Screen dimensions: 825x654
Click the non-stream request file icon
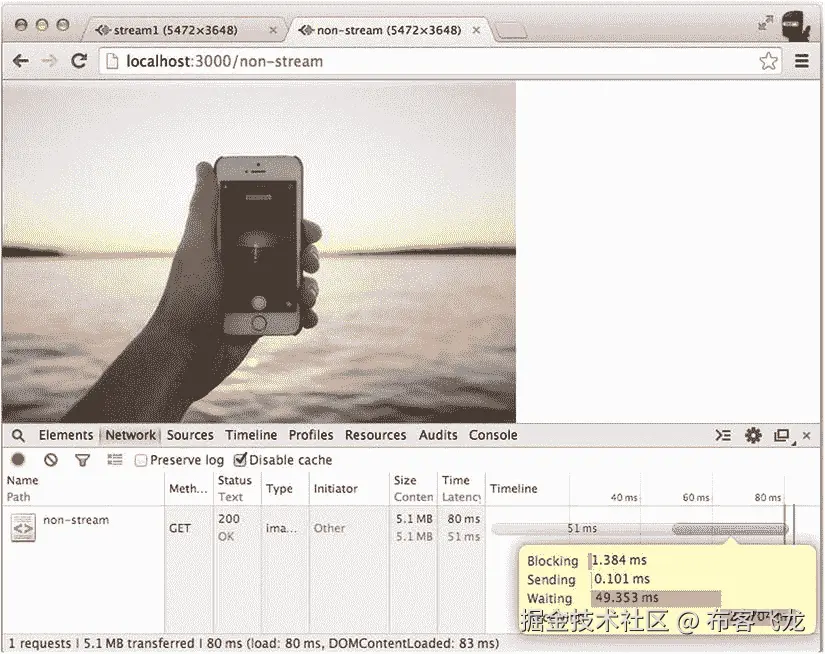point(23,528)
